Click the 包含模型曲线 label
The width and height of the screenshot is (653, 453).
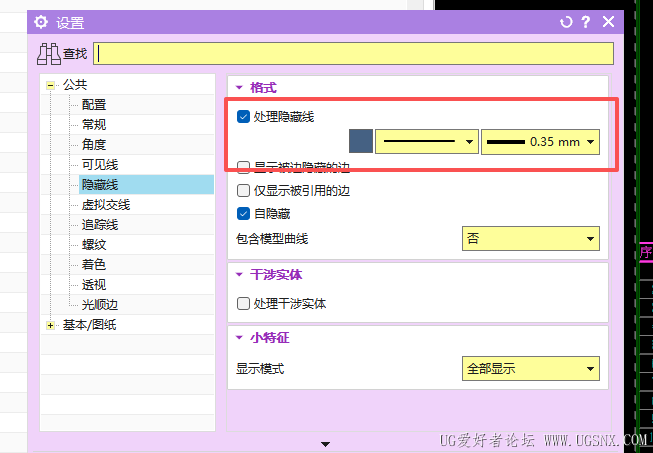(x=272, y=239)
